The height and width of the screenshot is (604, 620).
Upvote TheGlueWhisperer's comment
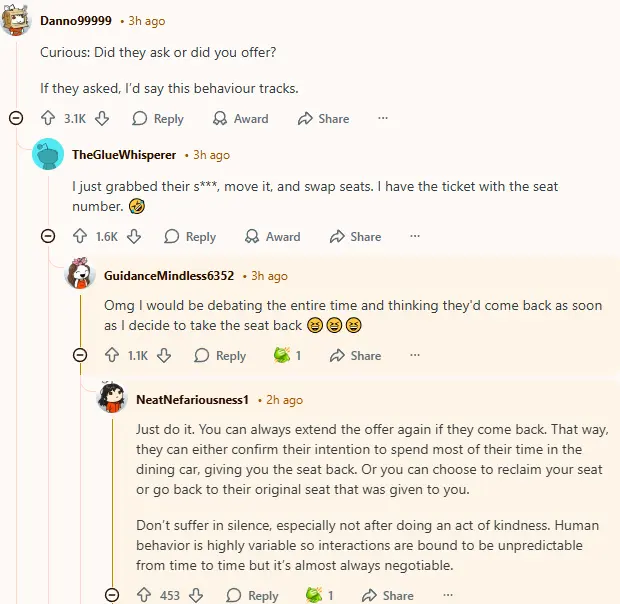coord(80,237)
